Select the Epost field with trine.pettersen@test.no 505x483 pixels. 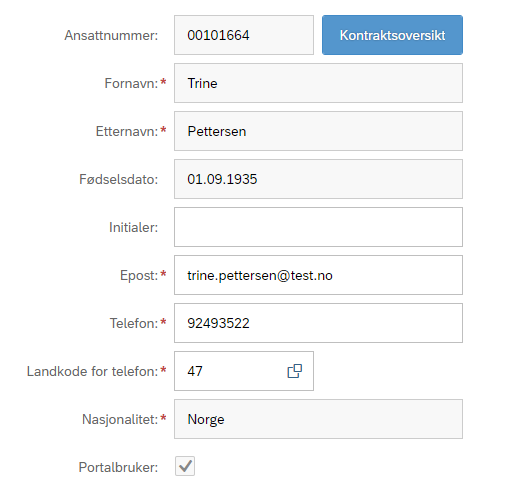point(318,275)
